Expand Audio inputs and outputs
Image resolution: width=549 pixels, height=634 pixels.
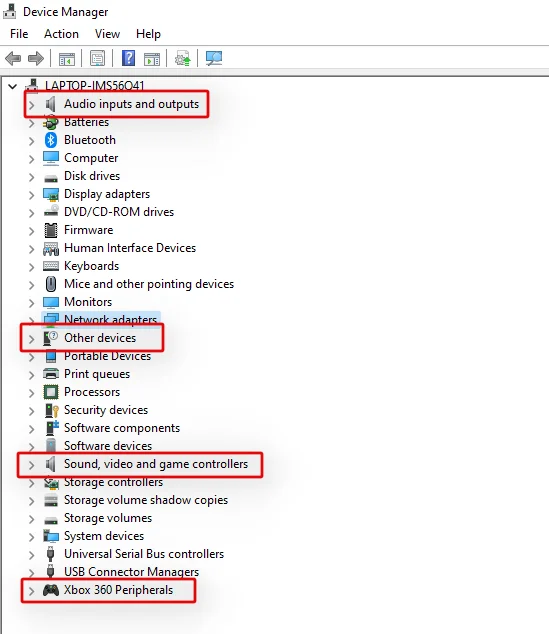[x=32, y=105]
